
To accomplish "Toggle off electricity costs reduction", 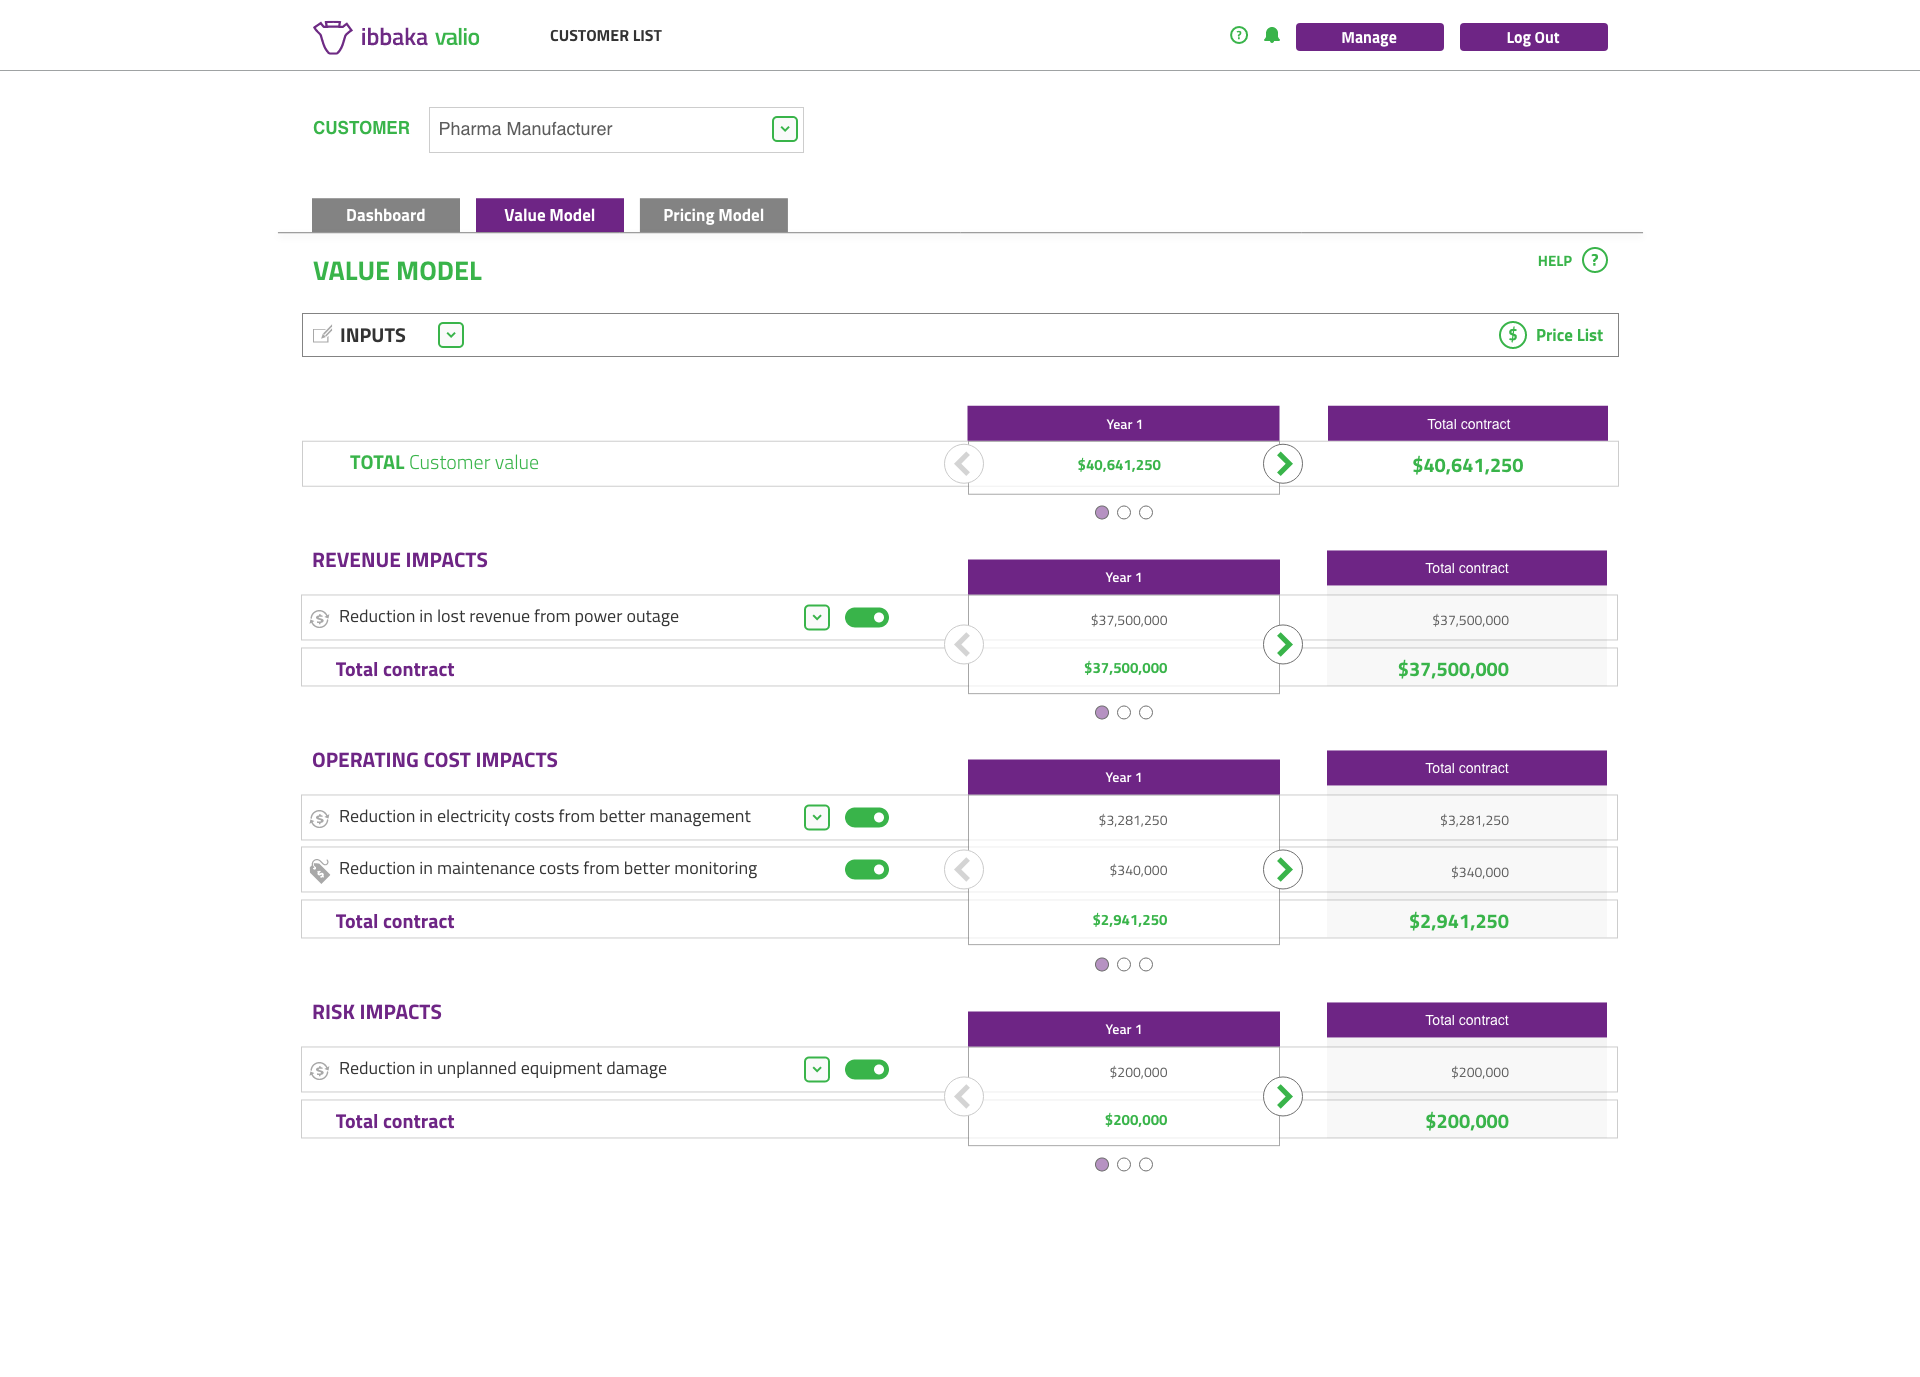I will [x=866, y=818].
